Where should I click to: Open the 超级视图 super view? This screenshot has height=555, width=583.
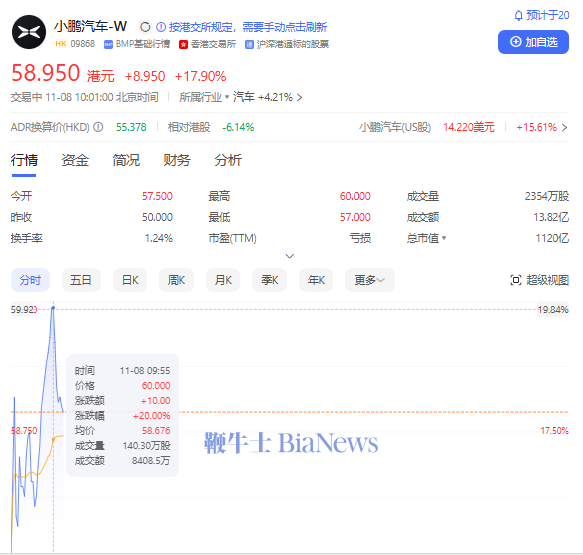[539, 280]
